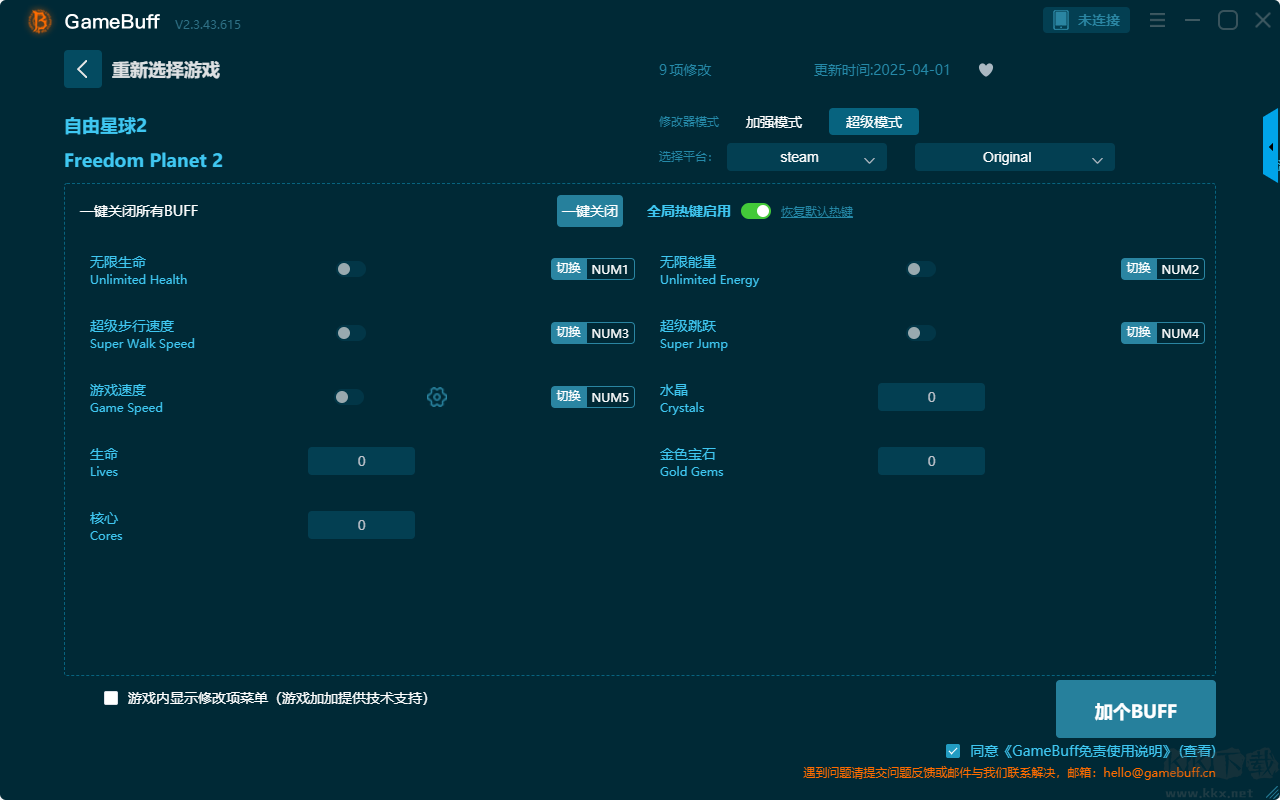Image resolution: width=1280 pixels, height=800 pixels.
Task: Select the 超级模式 mode tab
Action: [874, 122]
